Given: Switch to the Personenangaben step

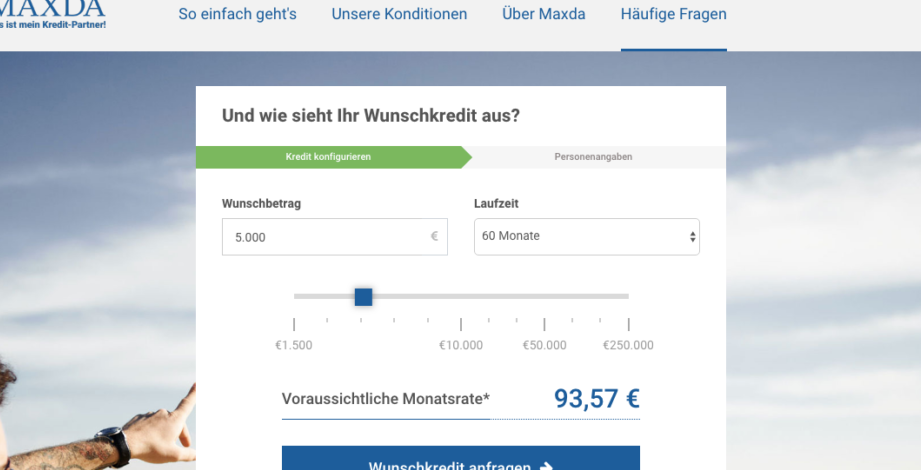Looking at the screenshot, I should 593,157.
